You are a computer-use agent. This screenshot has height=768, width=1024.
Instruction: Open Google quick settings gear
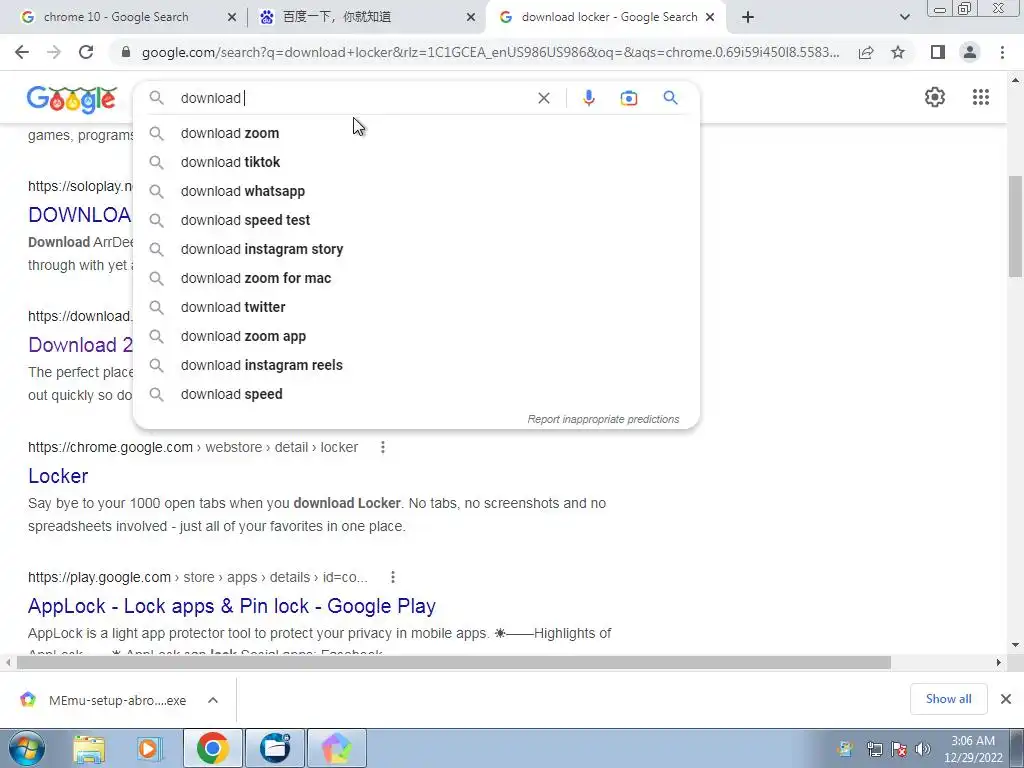[x=935, y=97]
